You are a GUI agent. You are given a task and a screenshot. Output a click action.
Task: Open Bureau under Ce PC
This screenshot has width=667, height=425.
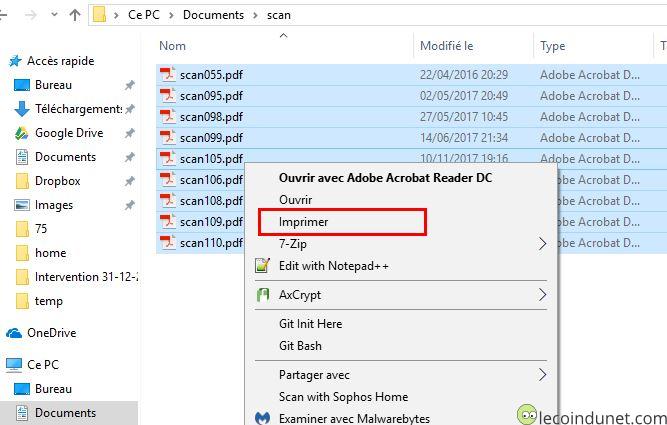pos(53,389)
